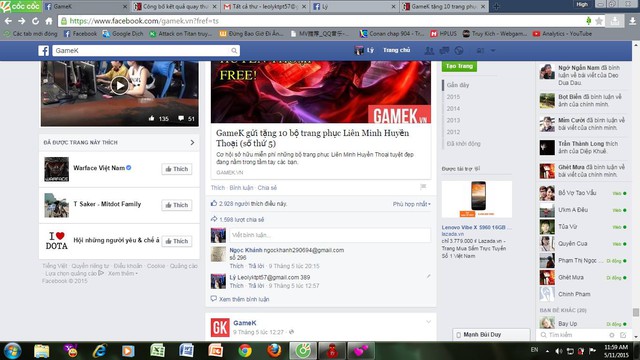
Task: Open Facebook notifications globe icon
Action: point(459,51)
